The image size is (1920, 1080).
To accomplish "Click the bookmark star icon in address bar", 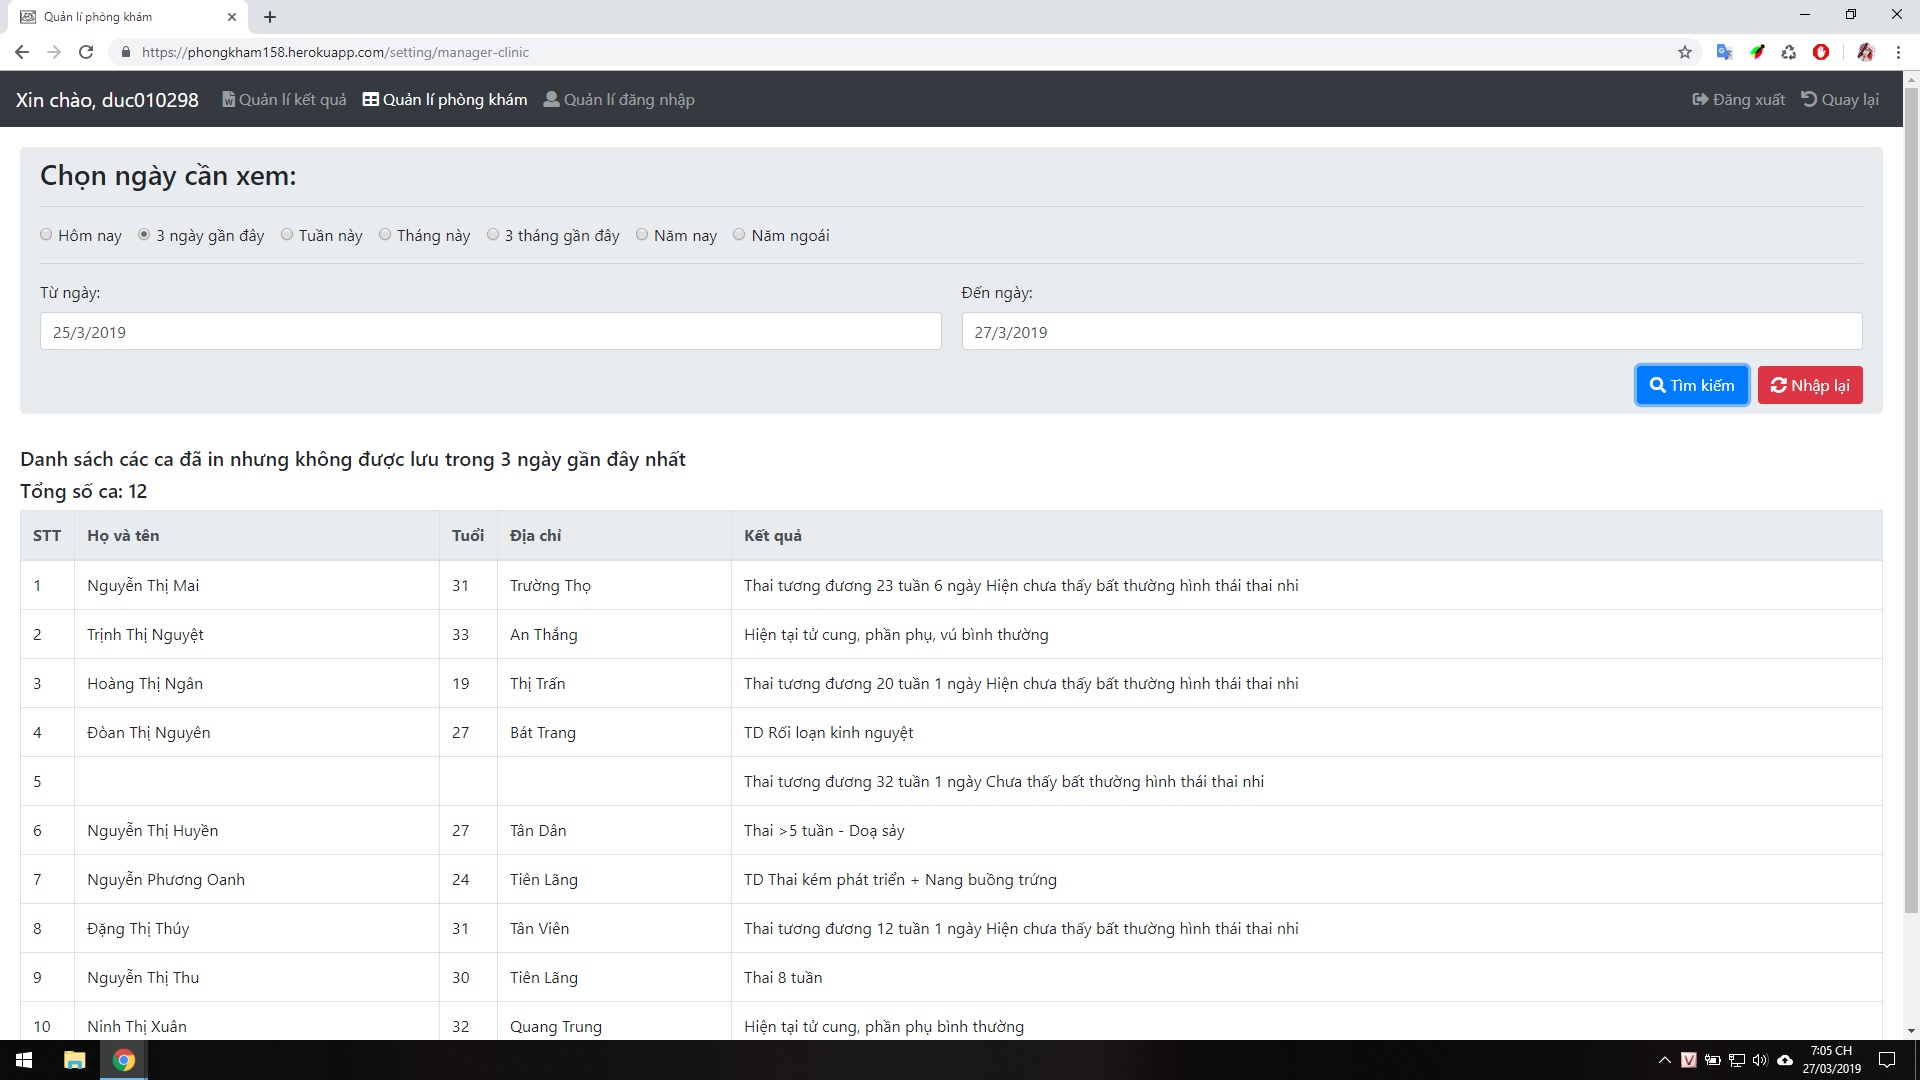I will [x=1685, y=52].
